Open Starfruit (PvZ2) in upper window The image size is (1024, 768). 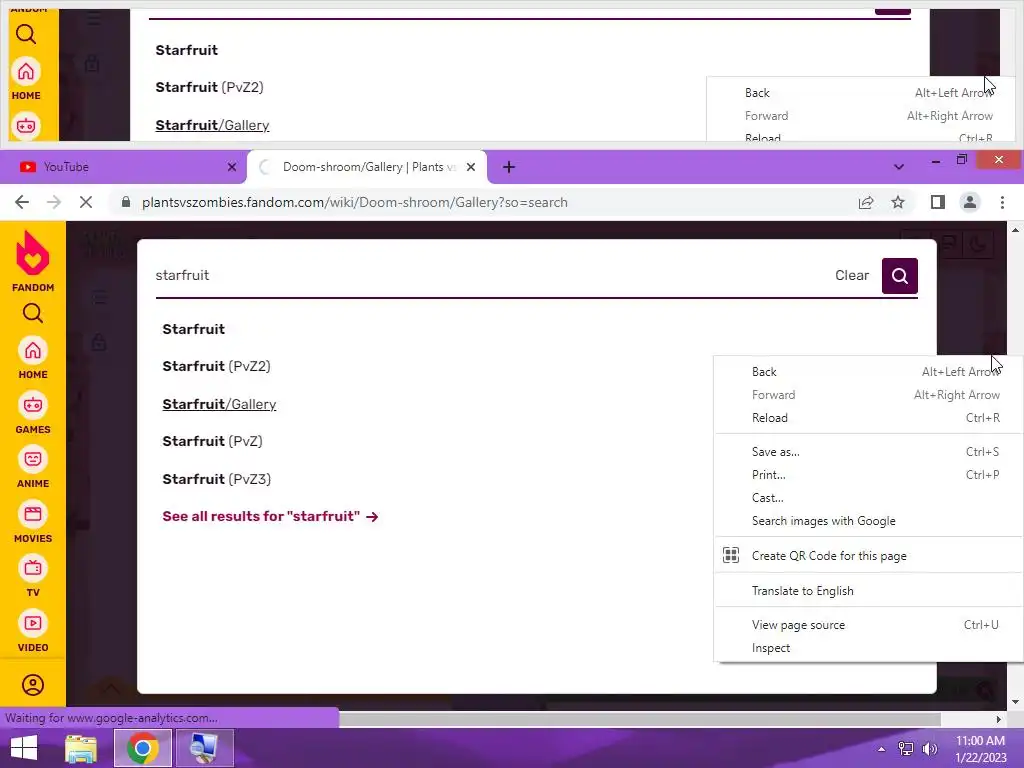[209, 88]
